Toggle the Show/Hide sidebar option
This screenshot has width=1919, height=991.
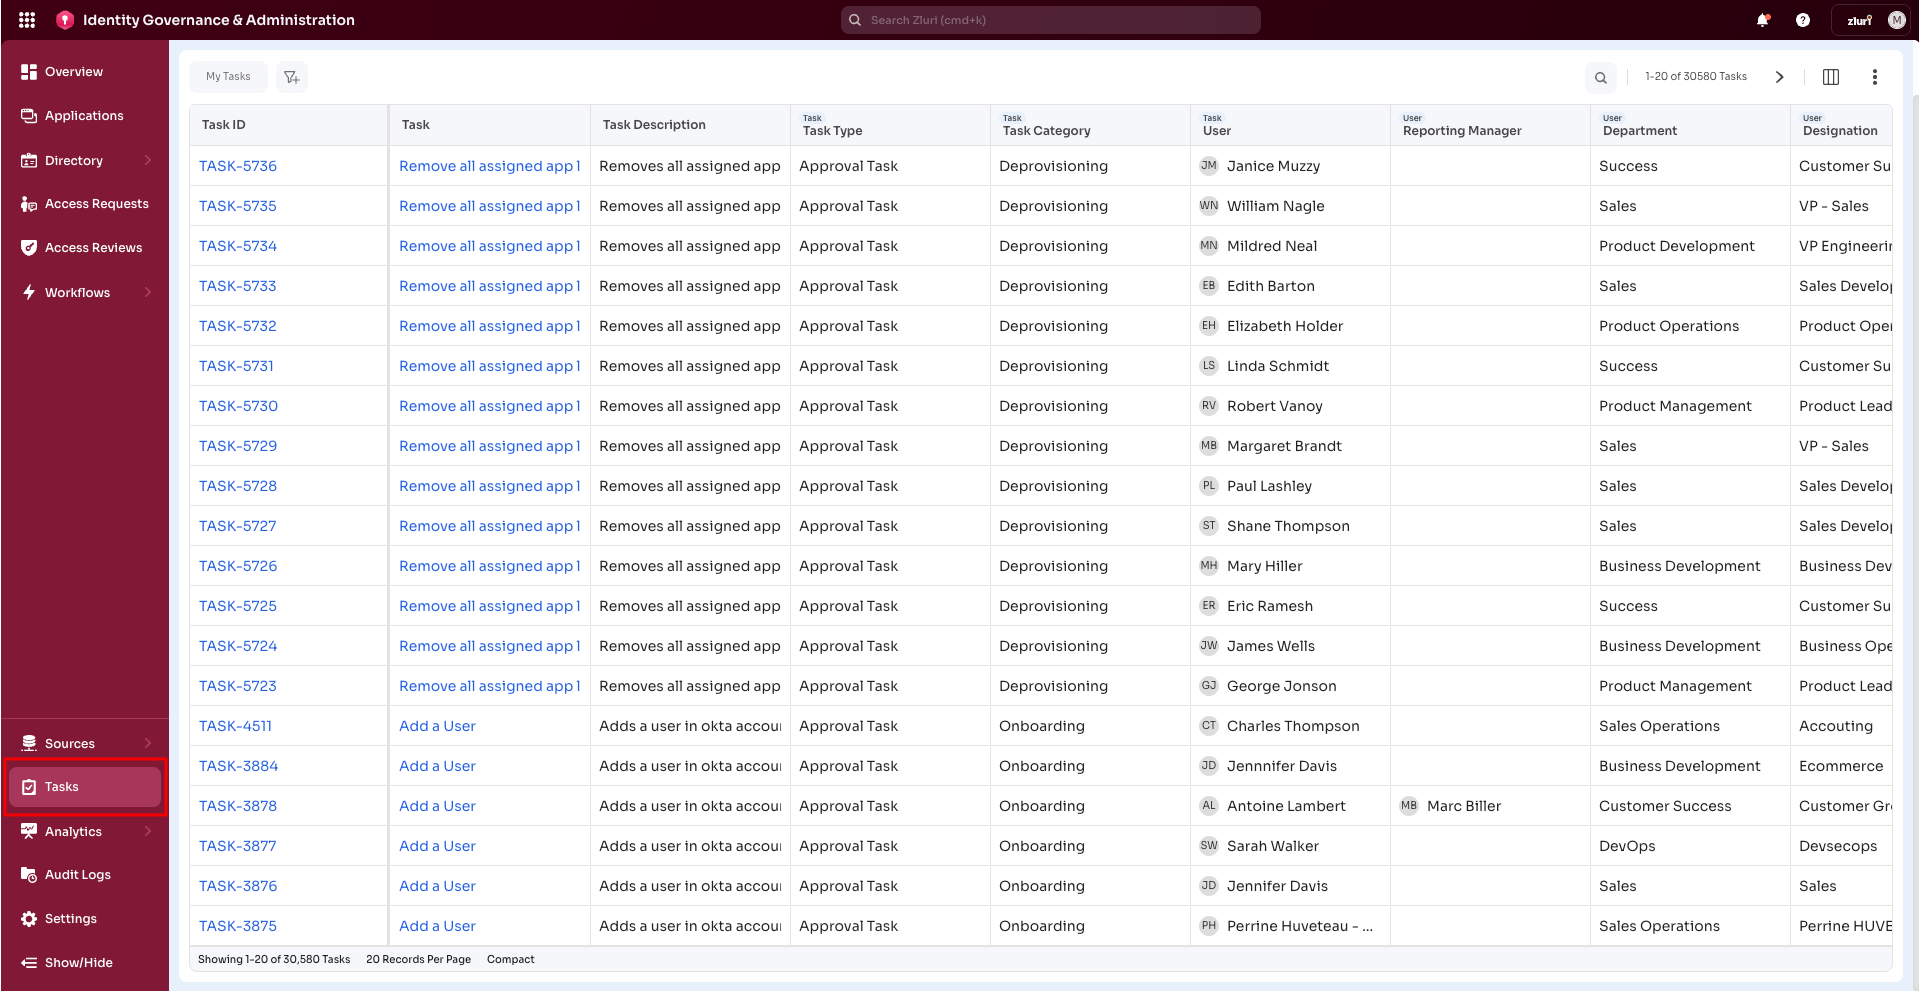(77, 962)
